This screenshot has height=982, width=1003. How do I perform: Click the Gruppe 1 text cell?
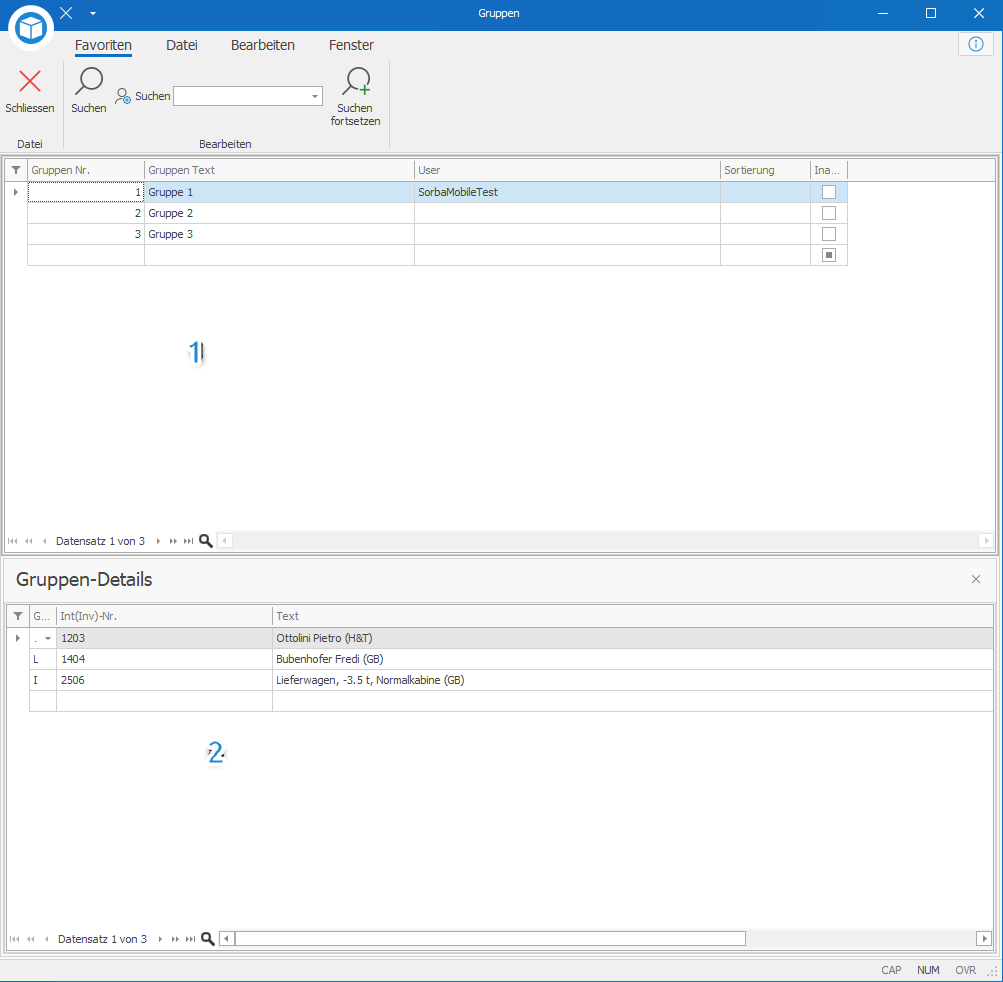click(x=280, y=192)
